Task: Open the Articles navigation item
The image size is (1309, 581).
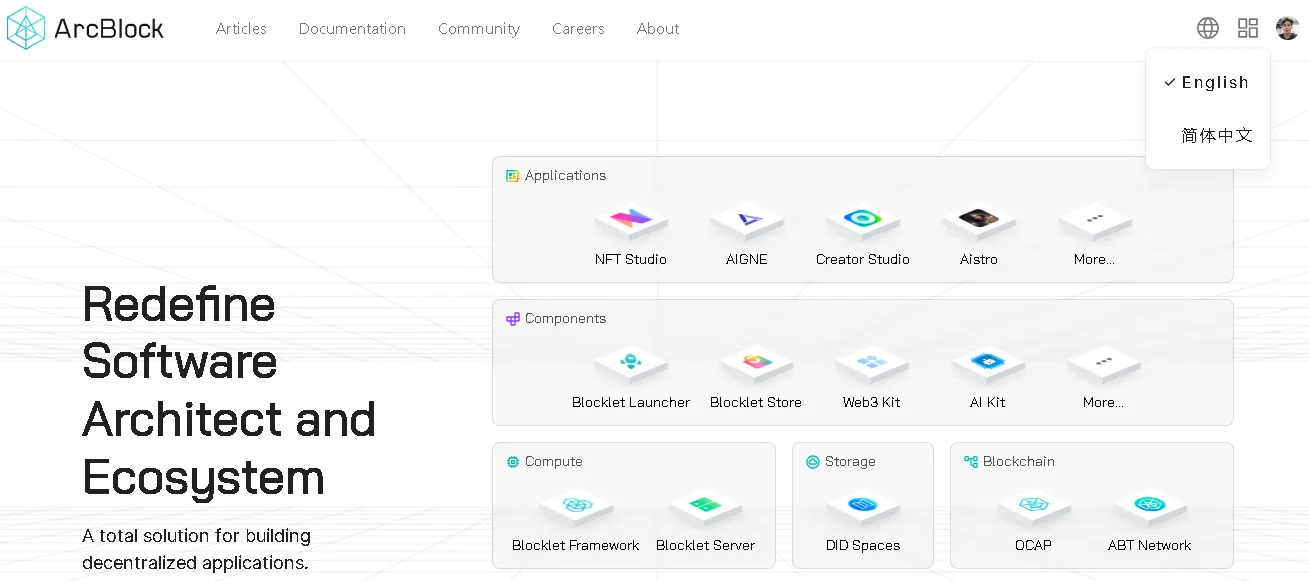Action: click(241, 29)
